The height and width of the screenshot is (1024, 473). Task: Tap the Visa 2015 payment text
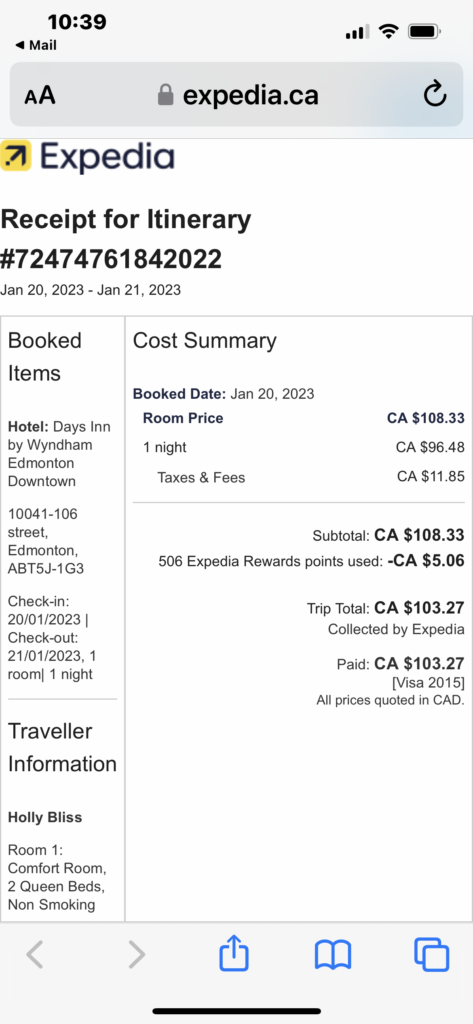coord(429,683)
